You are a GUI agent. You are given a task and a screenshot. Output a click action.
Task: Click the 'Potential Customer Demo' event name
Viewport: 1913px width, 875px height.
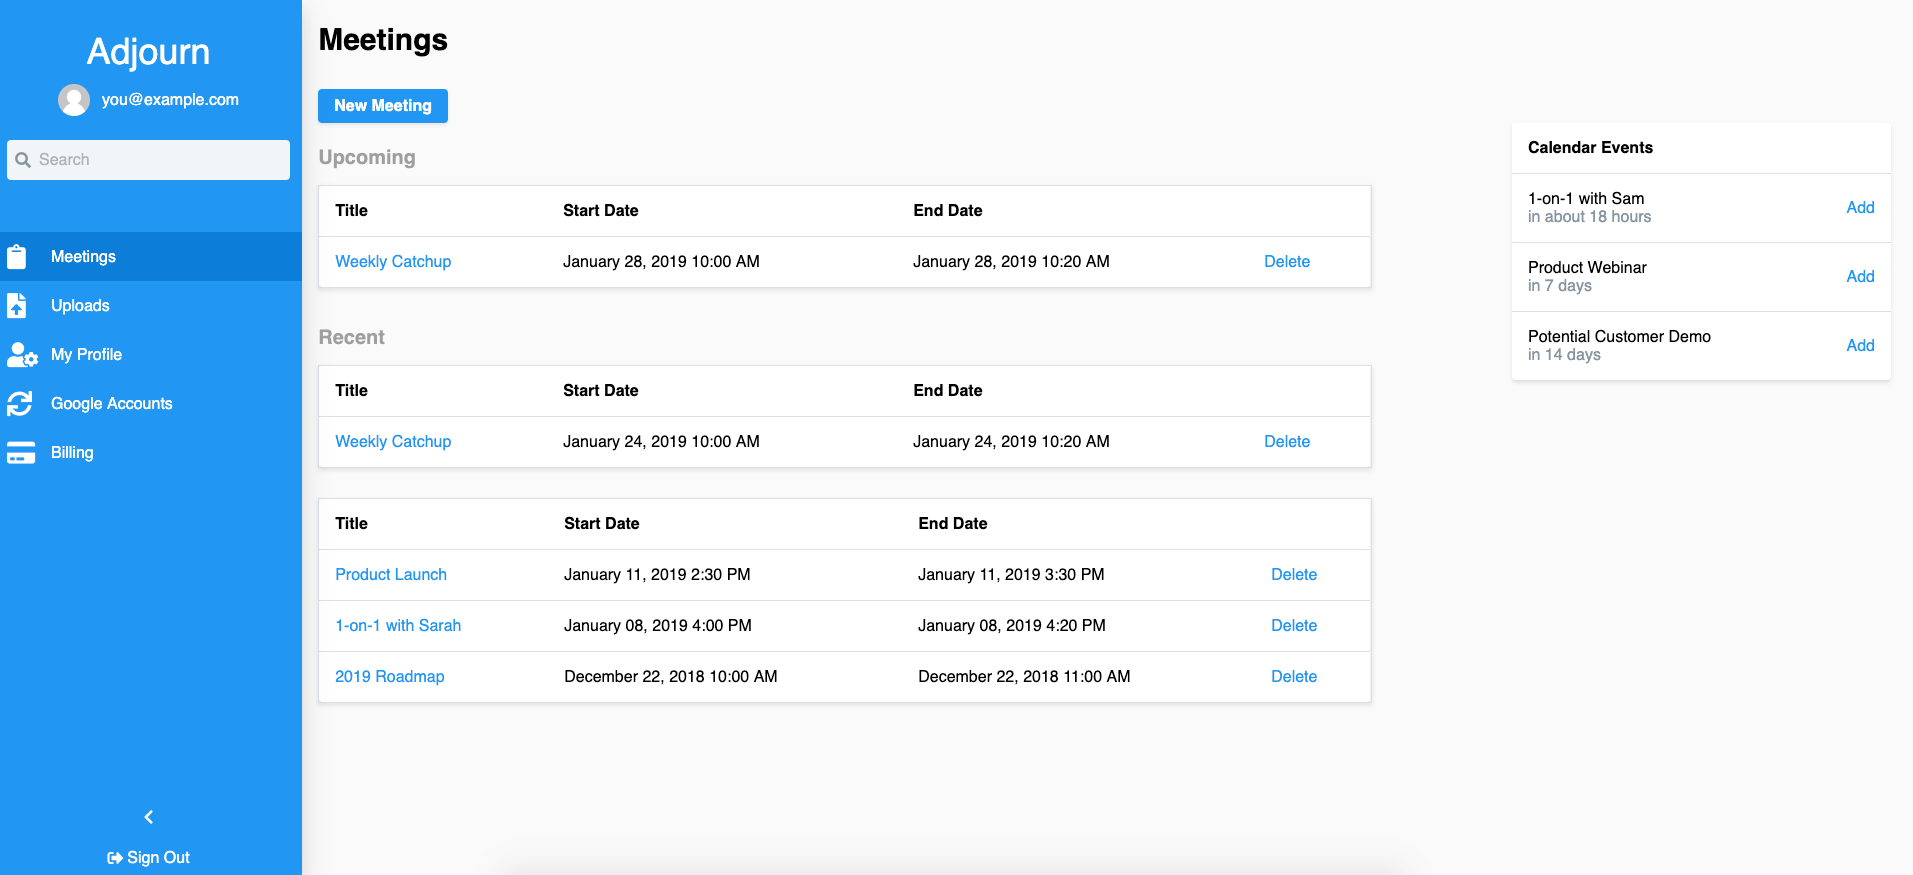pyautogui.click(x=1619, y=337)
